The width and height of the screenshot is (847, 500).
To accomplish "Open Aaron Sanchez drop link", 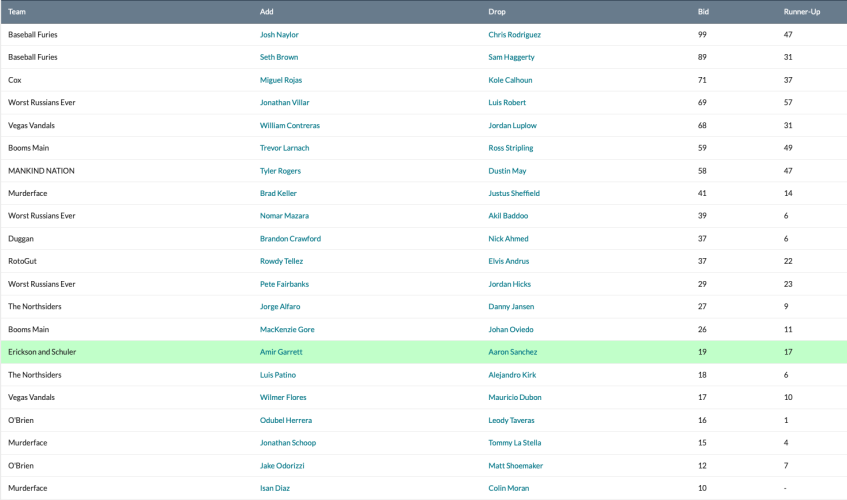I will click(513, 352).
